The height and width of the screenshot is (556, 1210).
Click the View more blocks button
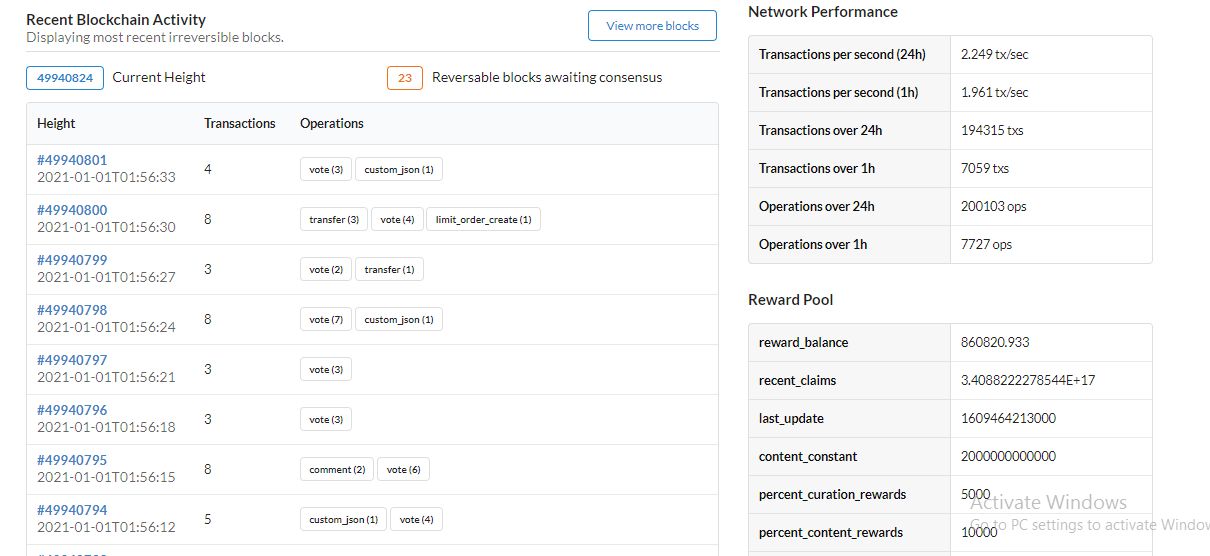(x=652, y=26)
